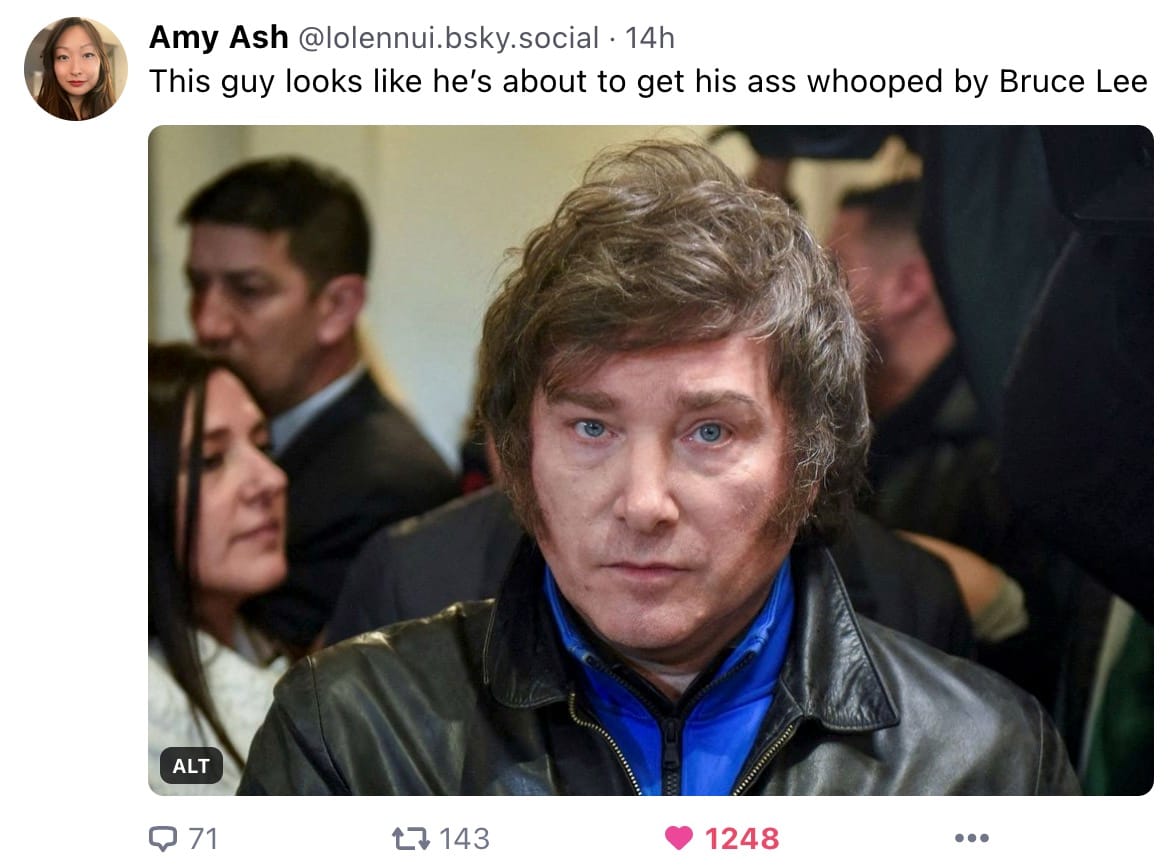The width and height of the screenshot is (1176, 866).
Task: Click the man's tousled hair in photo
Action: (675, 270)
